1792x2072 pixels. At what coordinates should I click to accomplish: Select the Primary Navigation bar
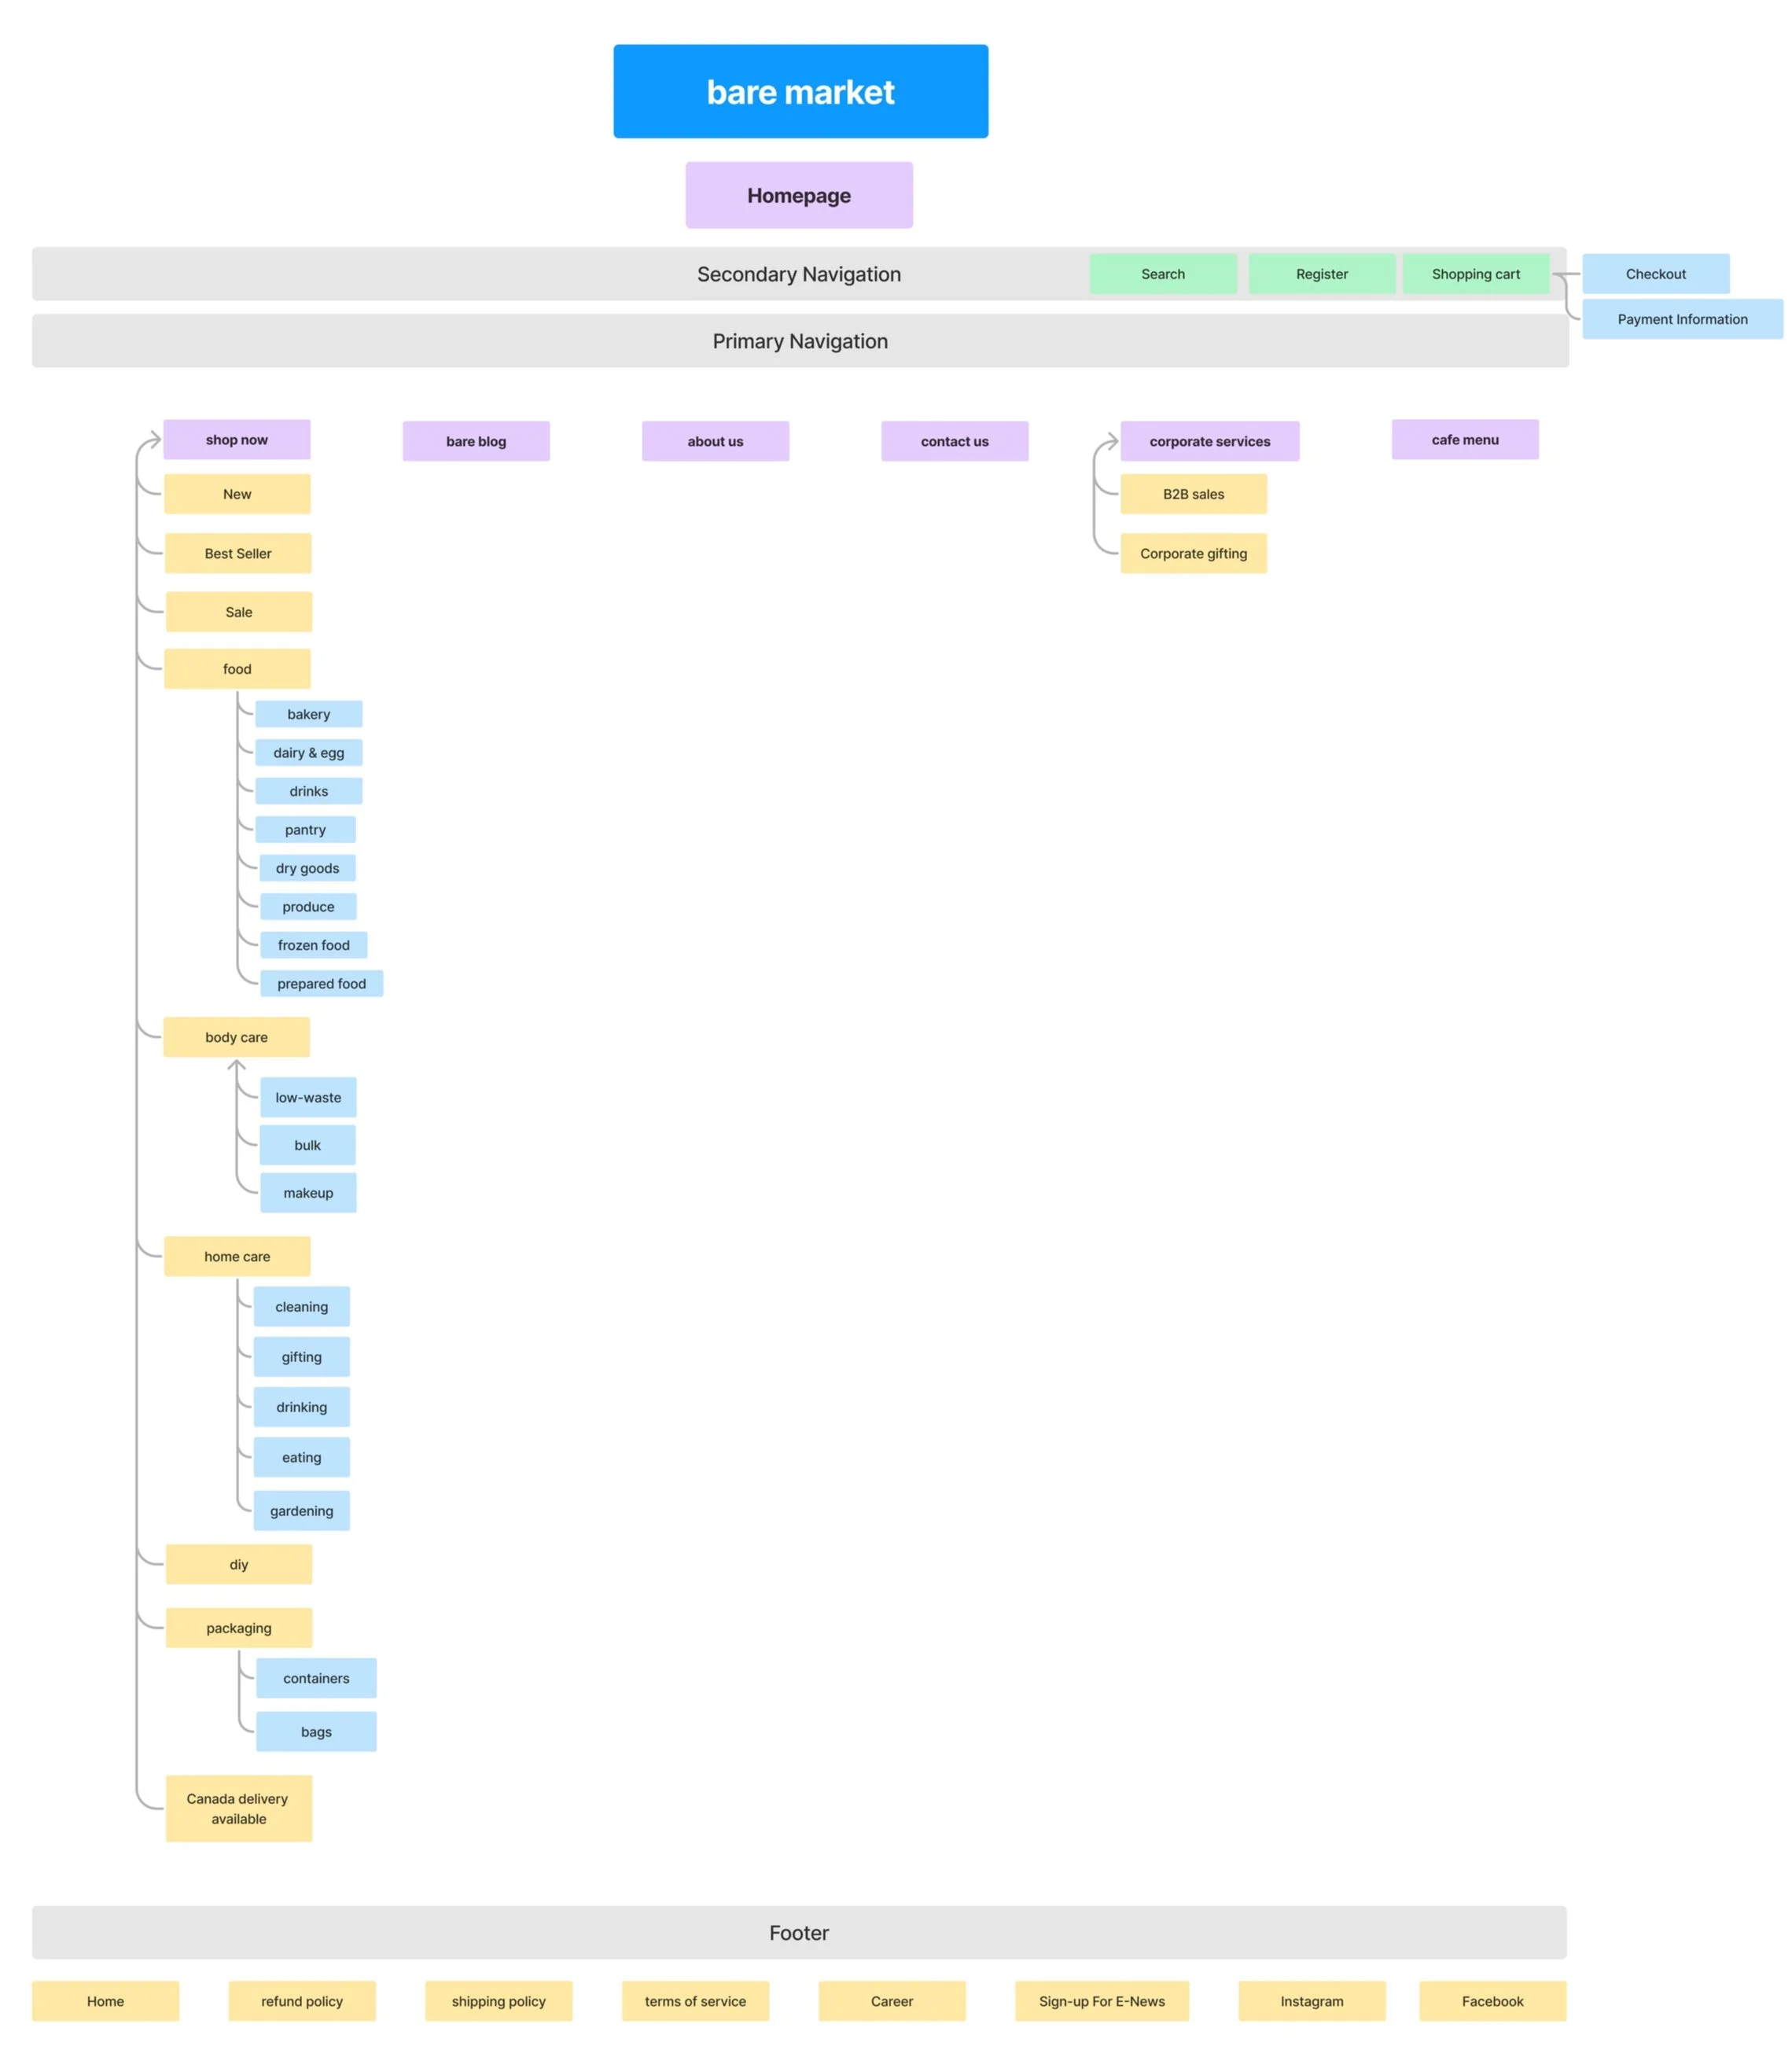[799, 341]
